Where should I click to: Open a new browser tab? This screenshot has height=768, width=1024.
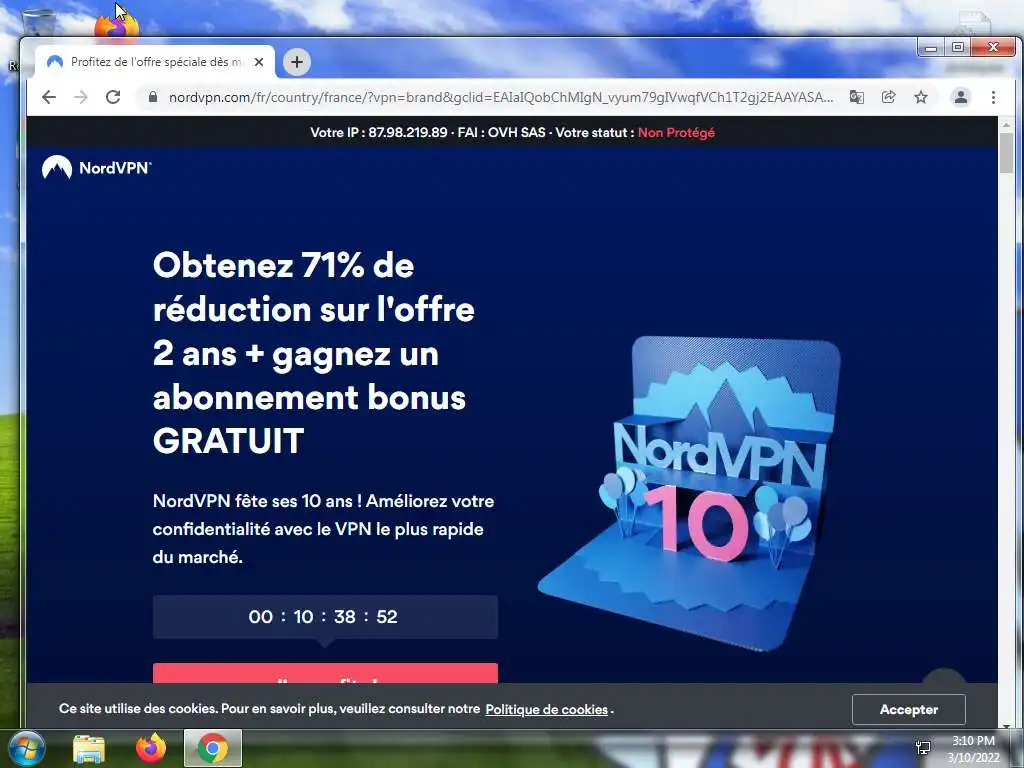coord(297,62)
